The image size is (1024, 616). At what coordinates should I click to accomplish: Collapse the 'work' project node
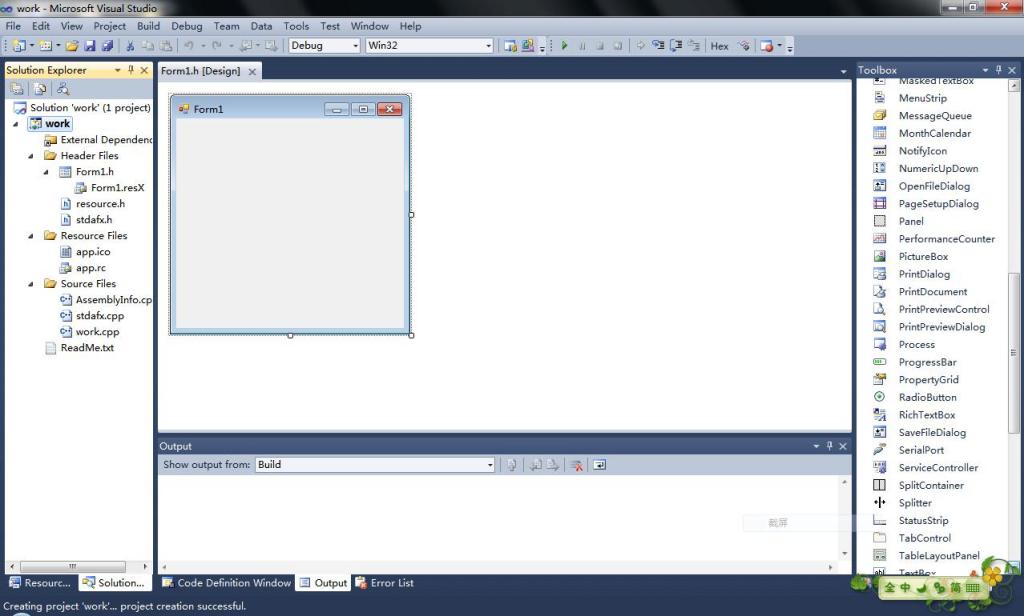pyautogui.click(x=16, y=123)
